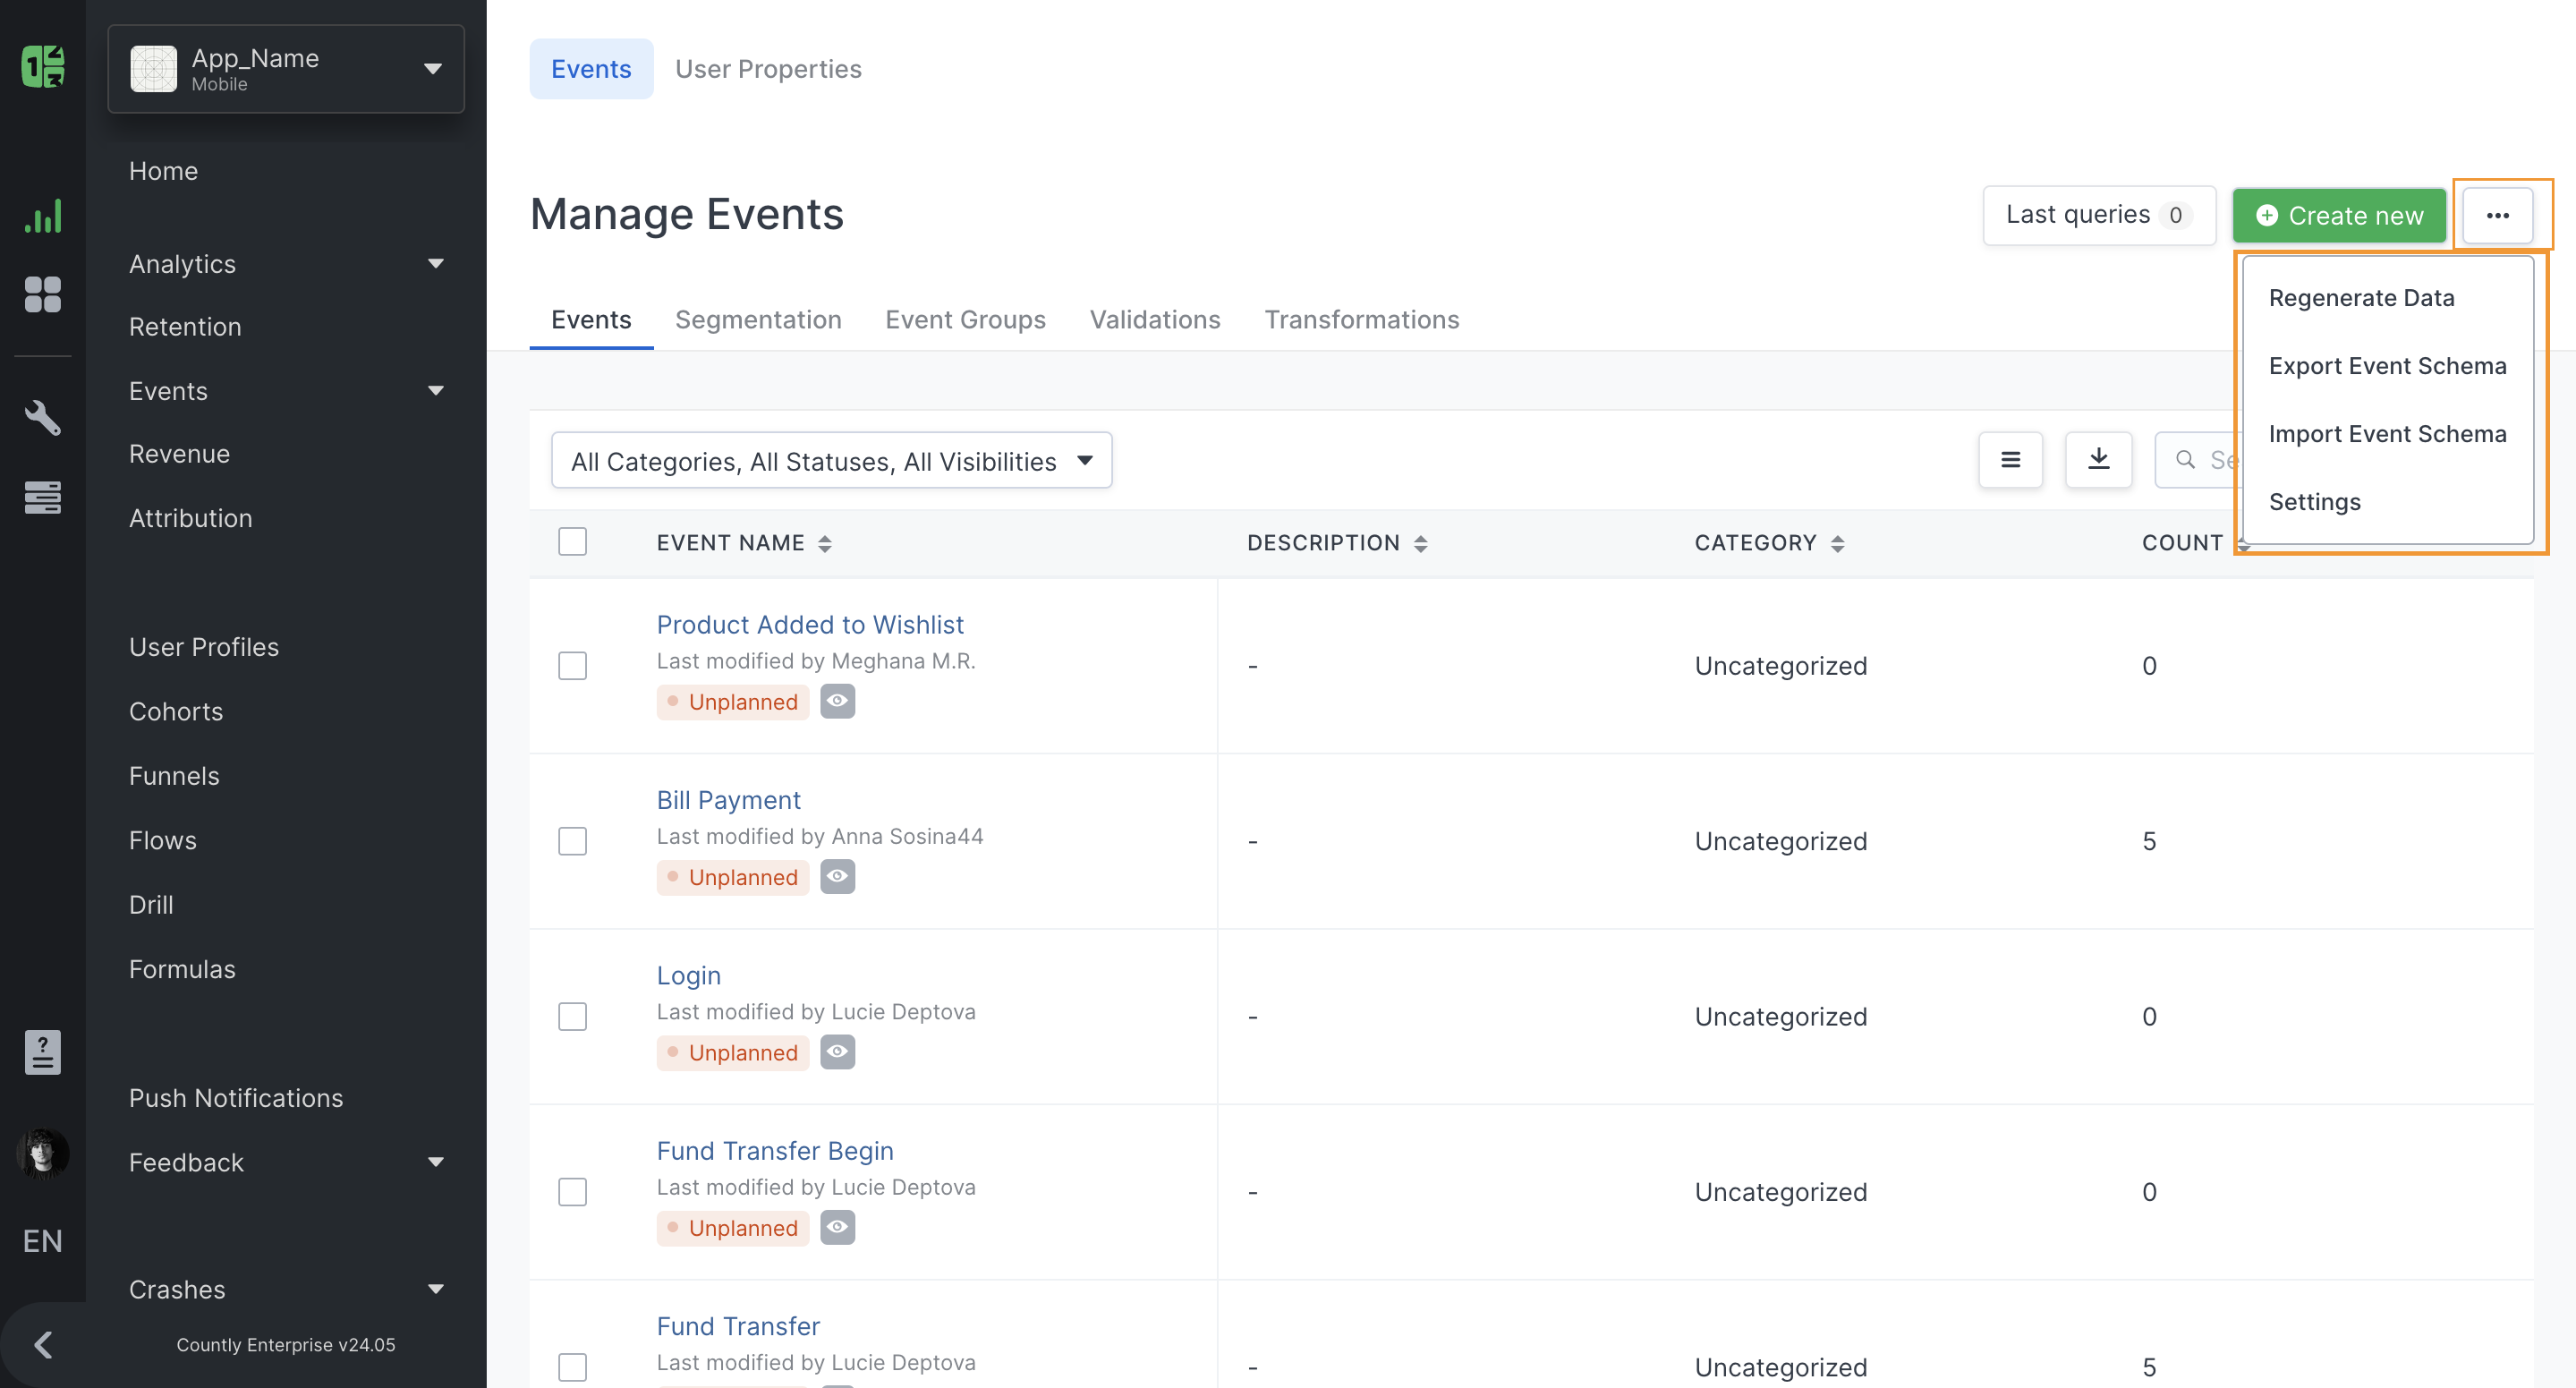Image resolution: width=2576 pixels, height=1388 pixels.
Task: Check the Fund Transfer row checkbox
Action: [x=572, y=1367]
